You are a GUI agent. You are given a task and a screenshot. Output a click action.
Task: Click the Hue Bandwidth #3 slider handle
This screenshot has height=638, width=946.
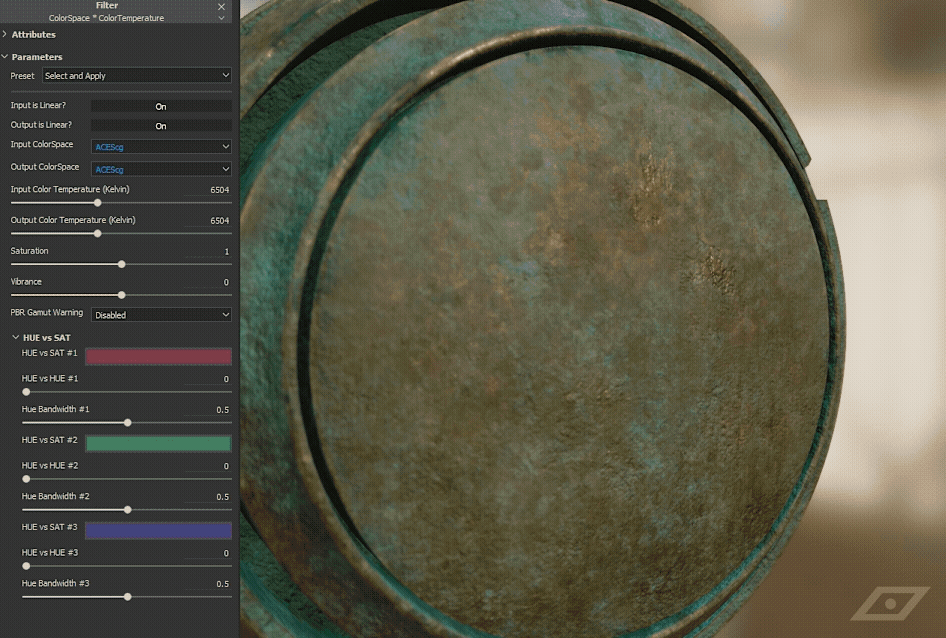tap(128, 597)
